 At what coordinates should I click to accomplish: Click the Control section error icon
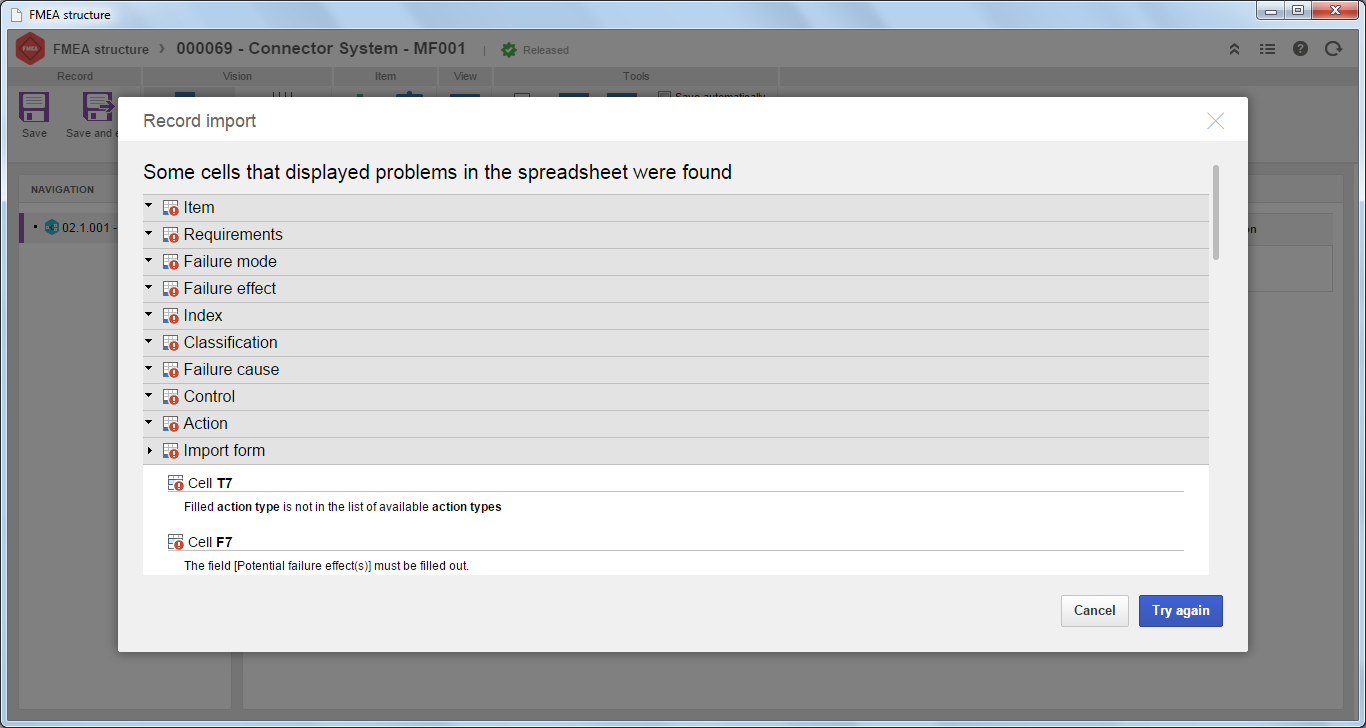pyautogui.click(x=171, y=397)
